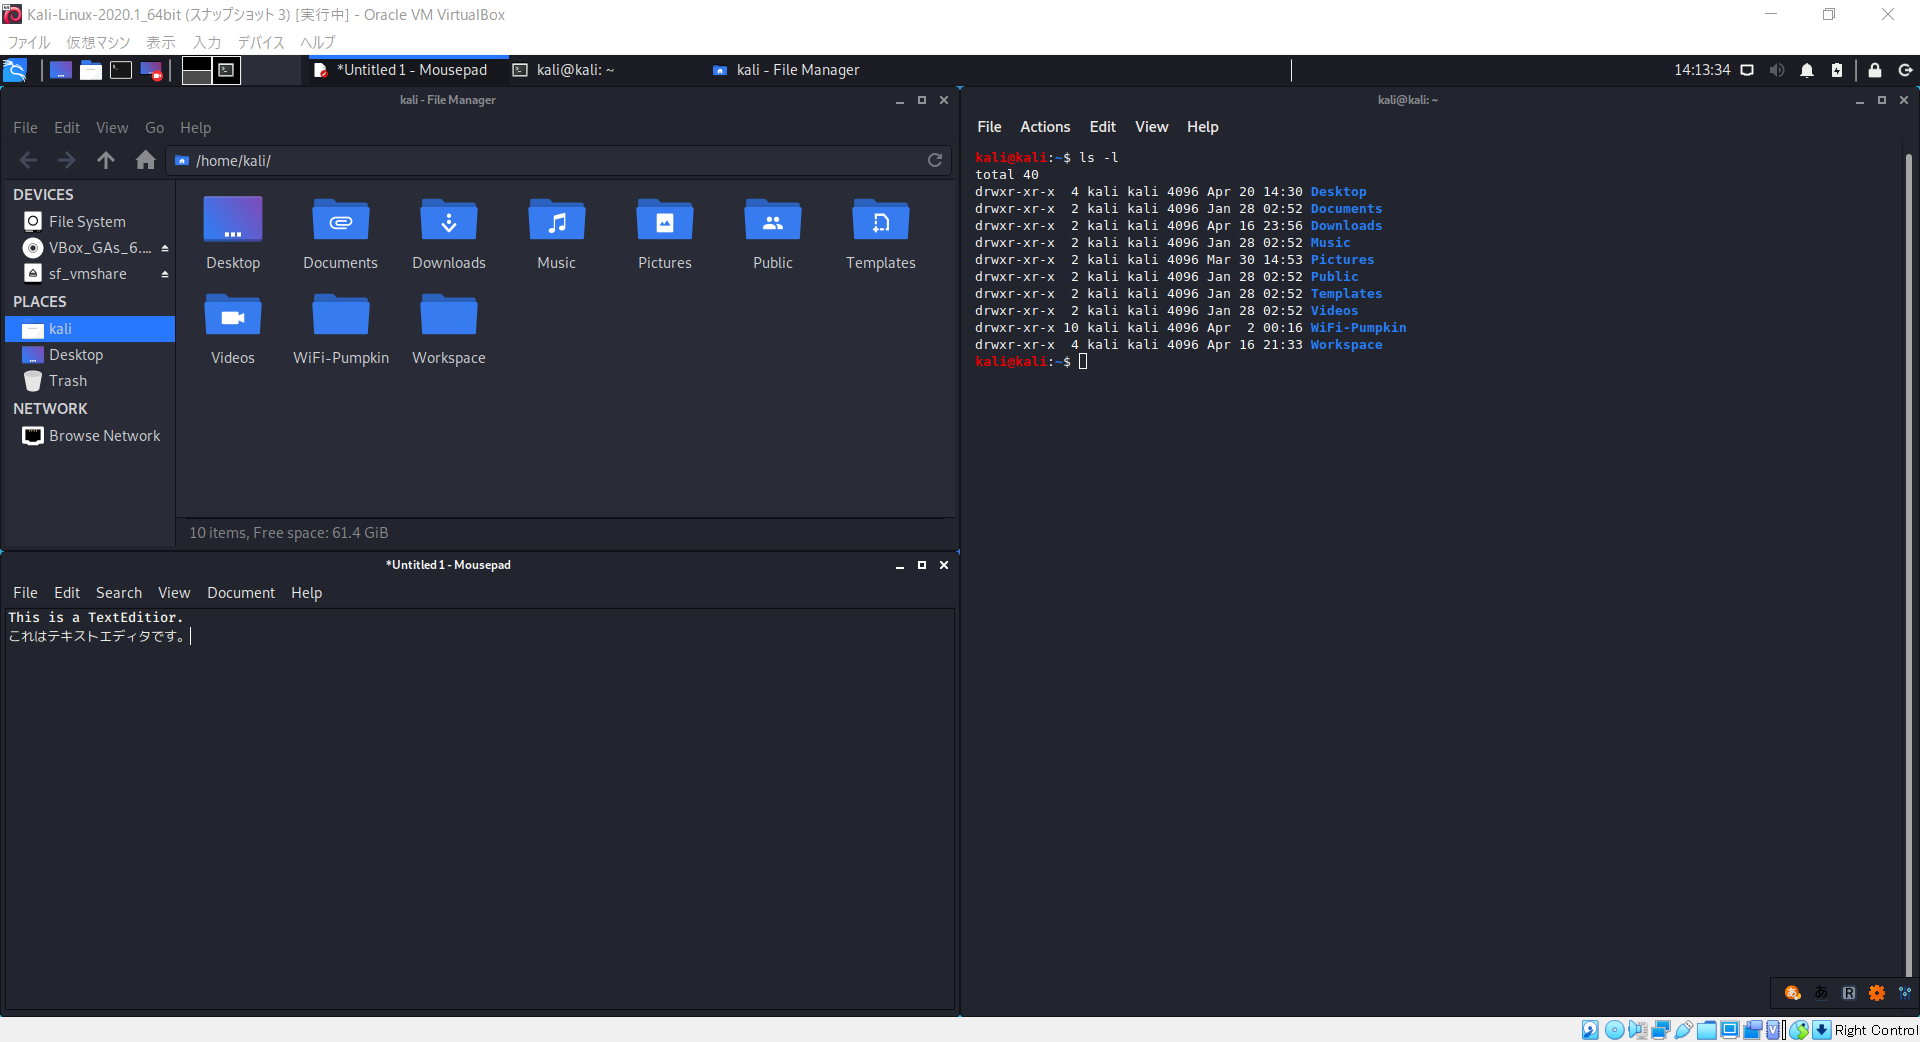Eject the sf_vmshare volume
The width and height of the screenshot is (1920, 1042).
point(165,274)
